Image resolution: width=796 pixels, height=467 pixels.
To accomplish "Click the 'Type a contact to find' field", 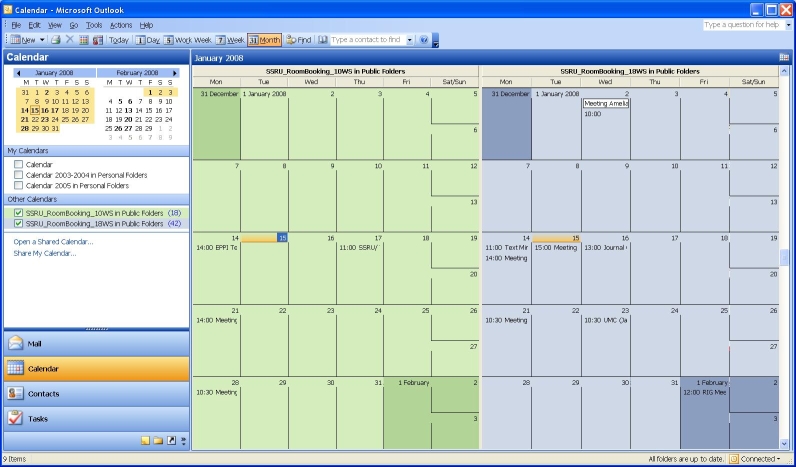I will 368,40.
